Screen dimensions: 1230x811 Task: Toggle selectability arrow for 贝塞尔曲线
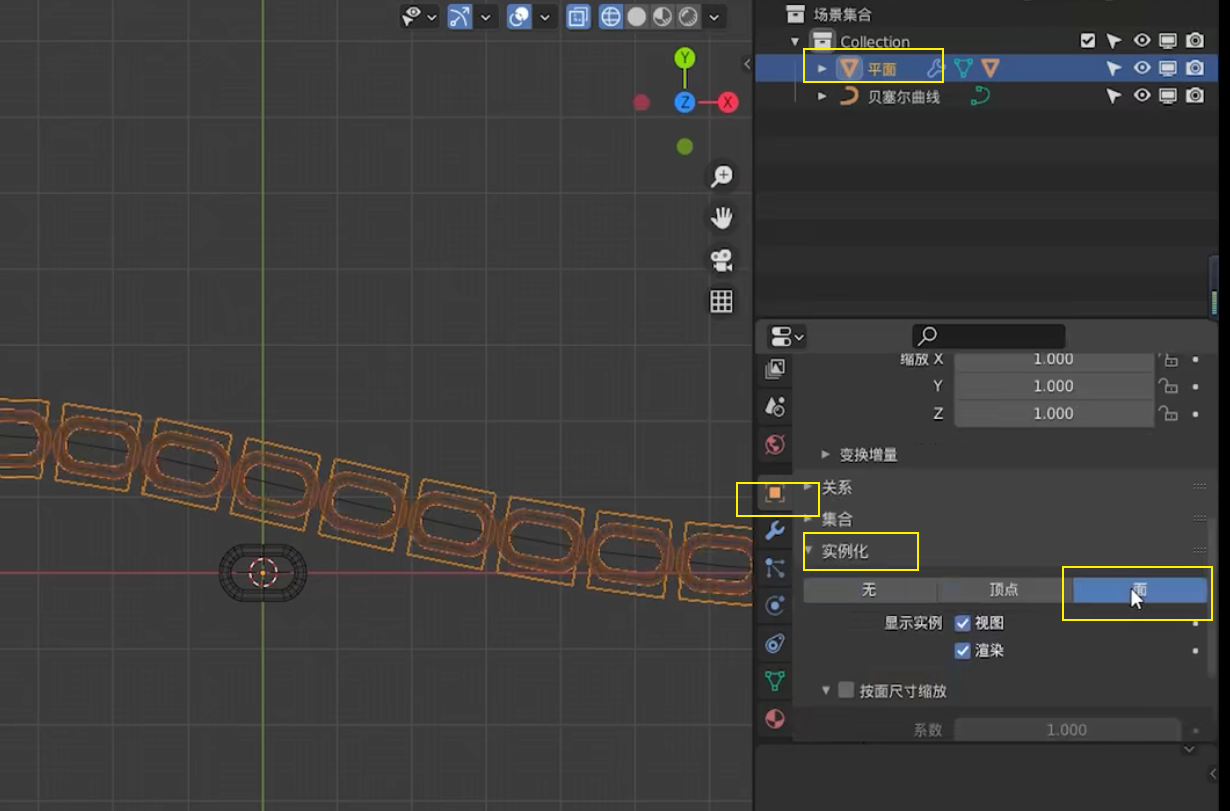1114,96
